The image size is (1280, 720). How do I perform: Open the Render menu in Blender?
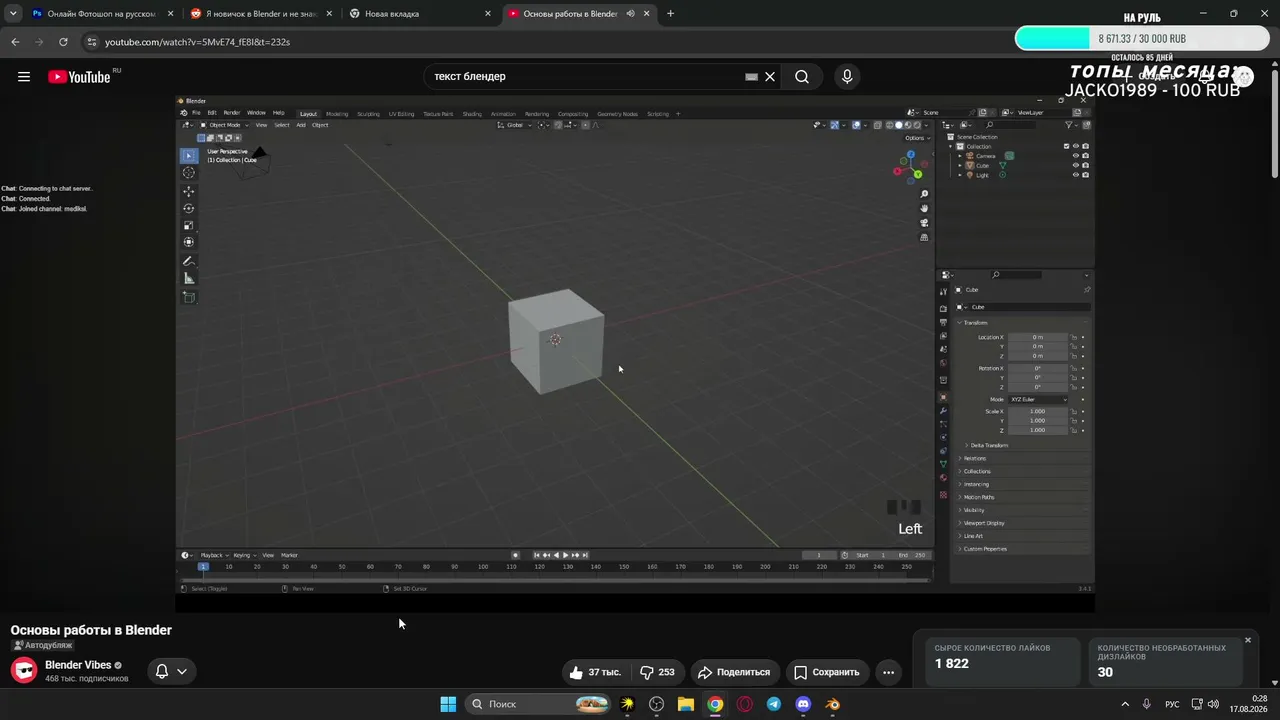[231, 113]
